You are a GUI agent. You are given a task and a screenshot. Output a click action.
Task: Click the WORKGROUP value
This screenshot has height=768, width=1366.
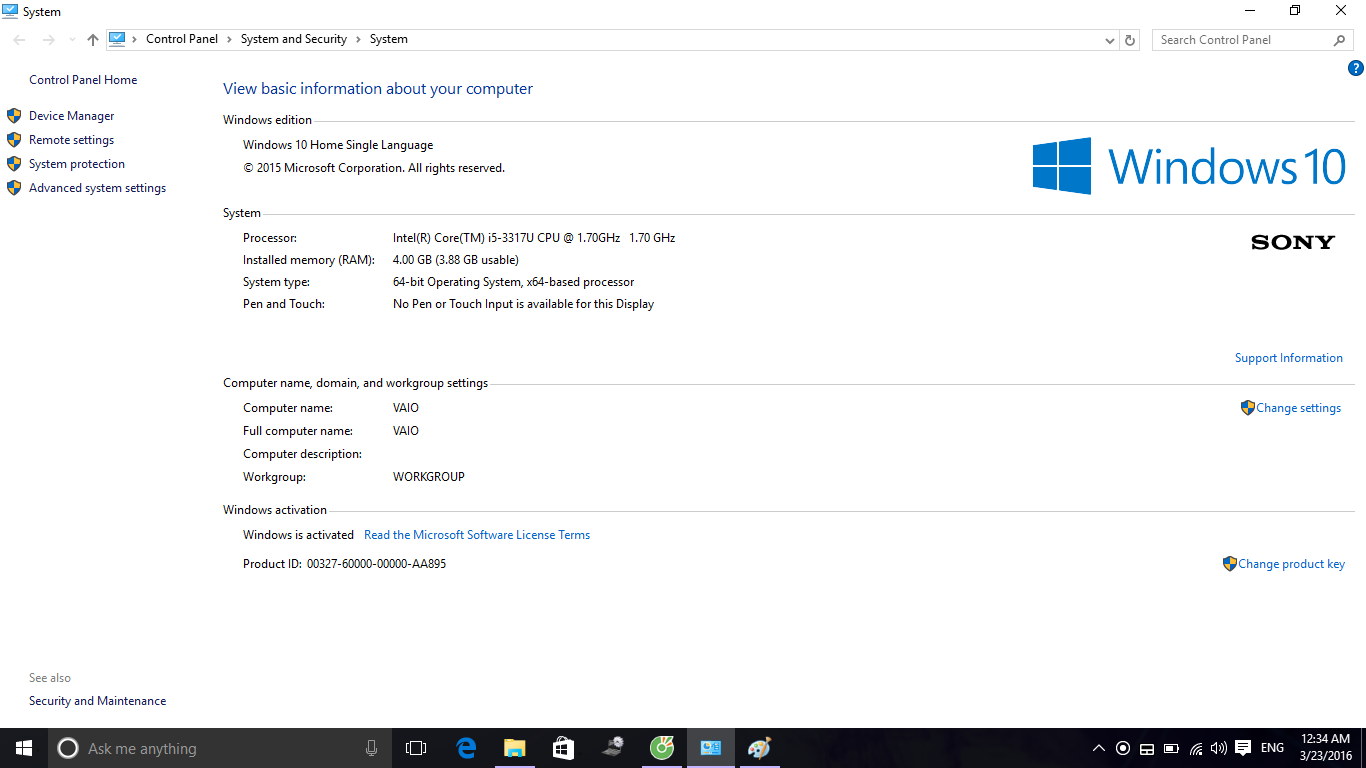click(429, 477)
